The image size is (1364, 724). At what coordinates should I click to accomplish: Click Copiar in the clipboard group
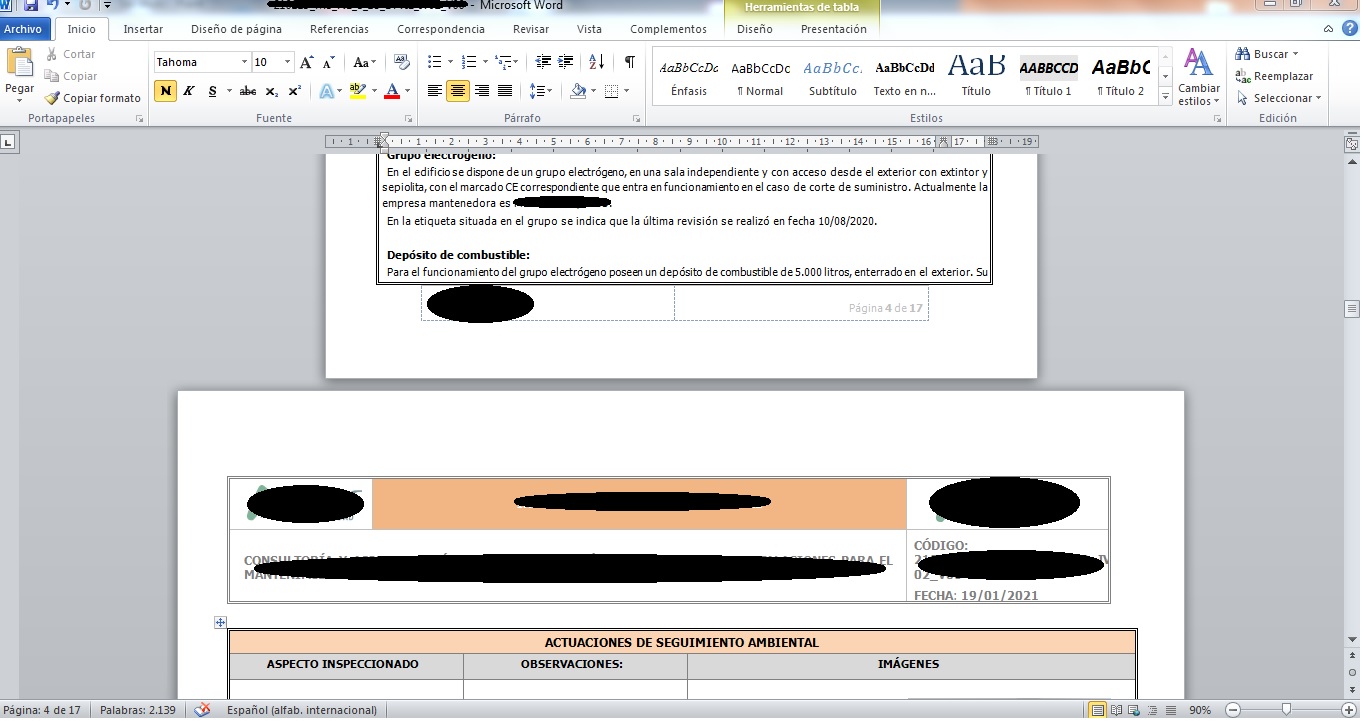click(71, 76)
